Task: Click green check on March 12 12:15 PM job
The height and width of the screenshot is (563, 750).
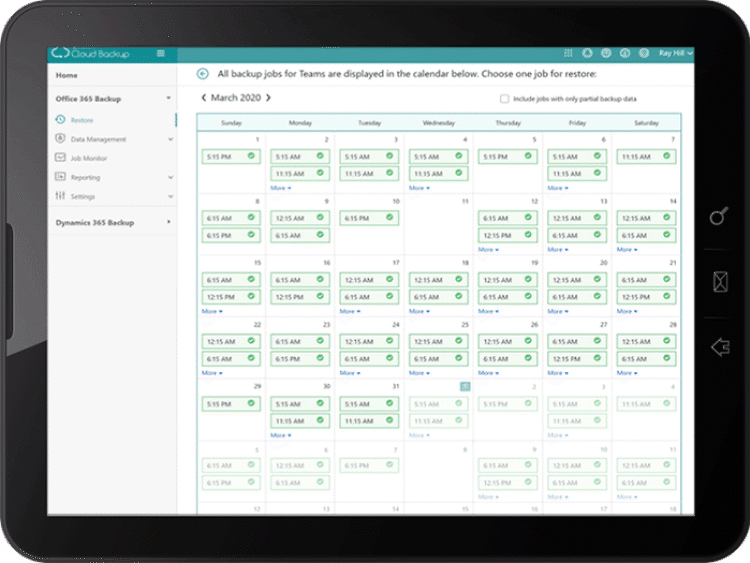Action: pyautogui.click(x=528, y=234)
